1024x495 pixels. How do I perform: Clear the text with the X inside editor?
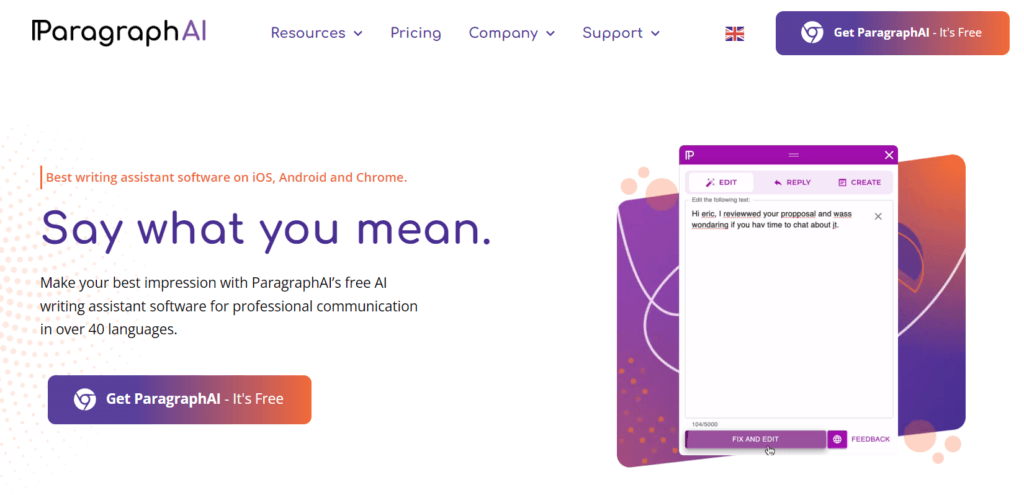(878, 216)
